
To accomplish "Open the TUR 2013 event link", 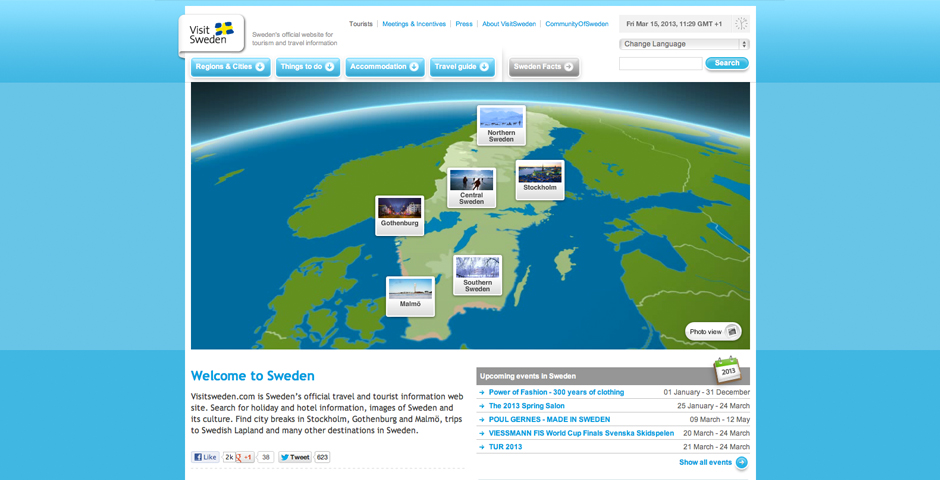I will (x=505, y=447).
